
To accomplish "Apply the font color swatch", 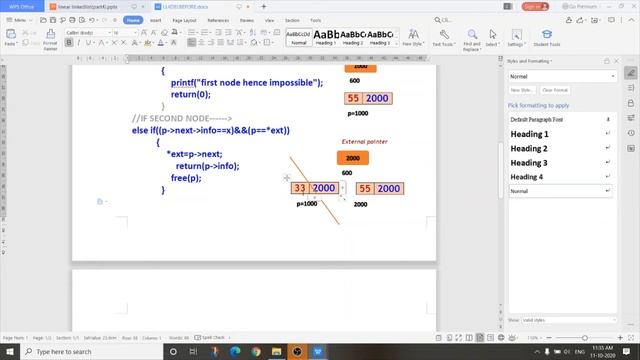I will (x=161, y=42).
